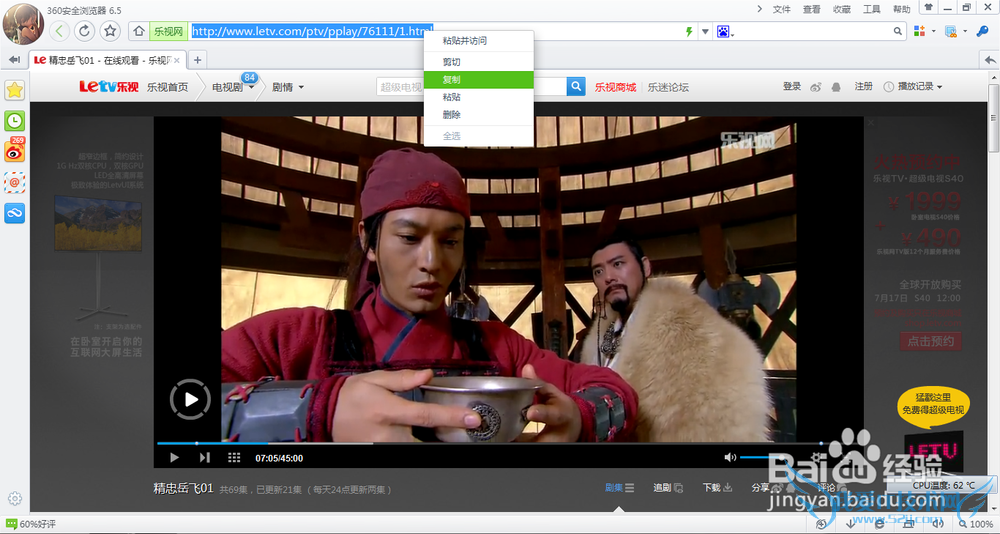Click the 登录 link
1000x534 pixels.
tap(792, 87)
